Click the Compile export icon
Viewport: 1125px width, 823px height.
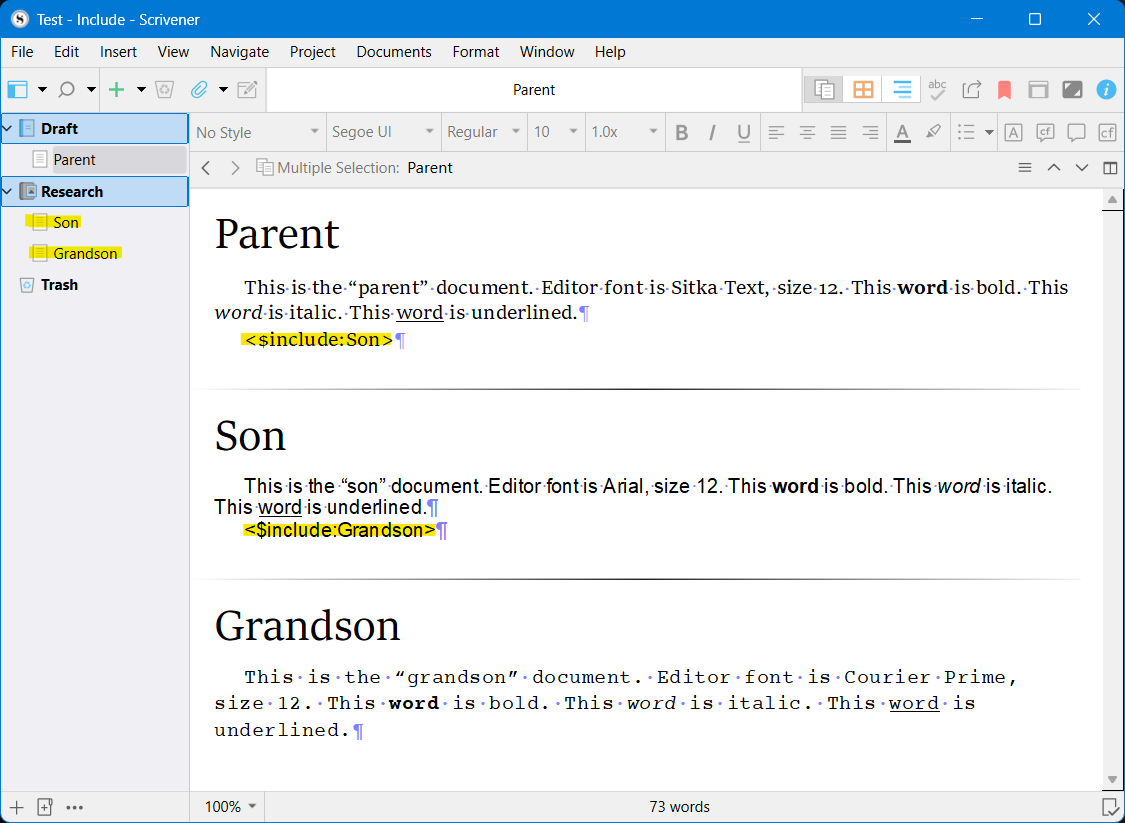point(971,90)
